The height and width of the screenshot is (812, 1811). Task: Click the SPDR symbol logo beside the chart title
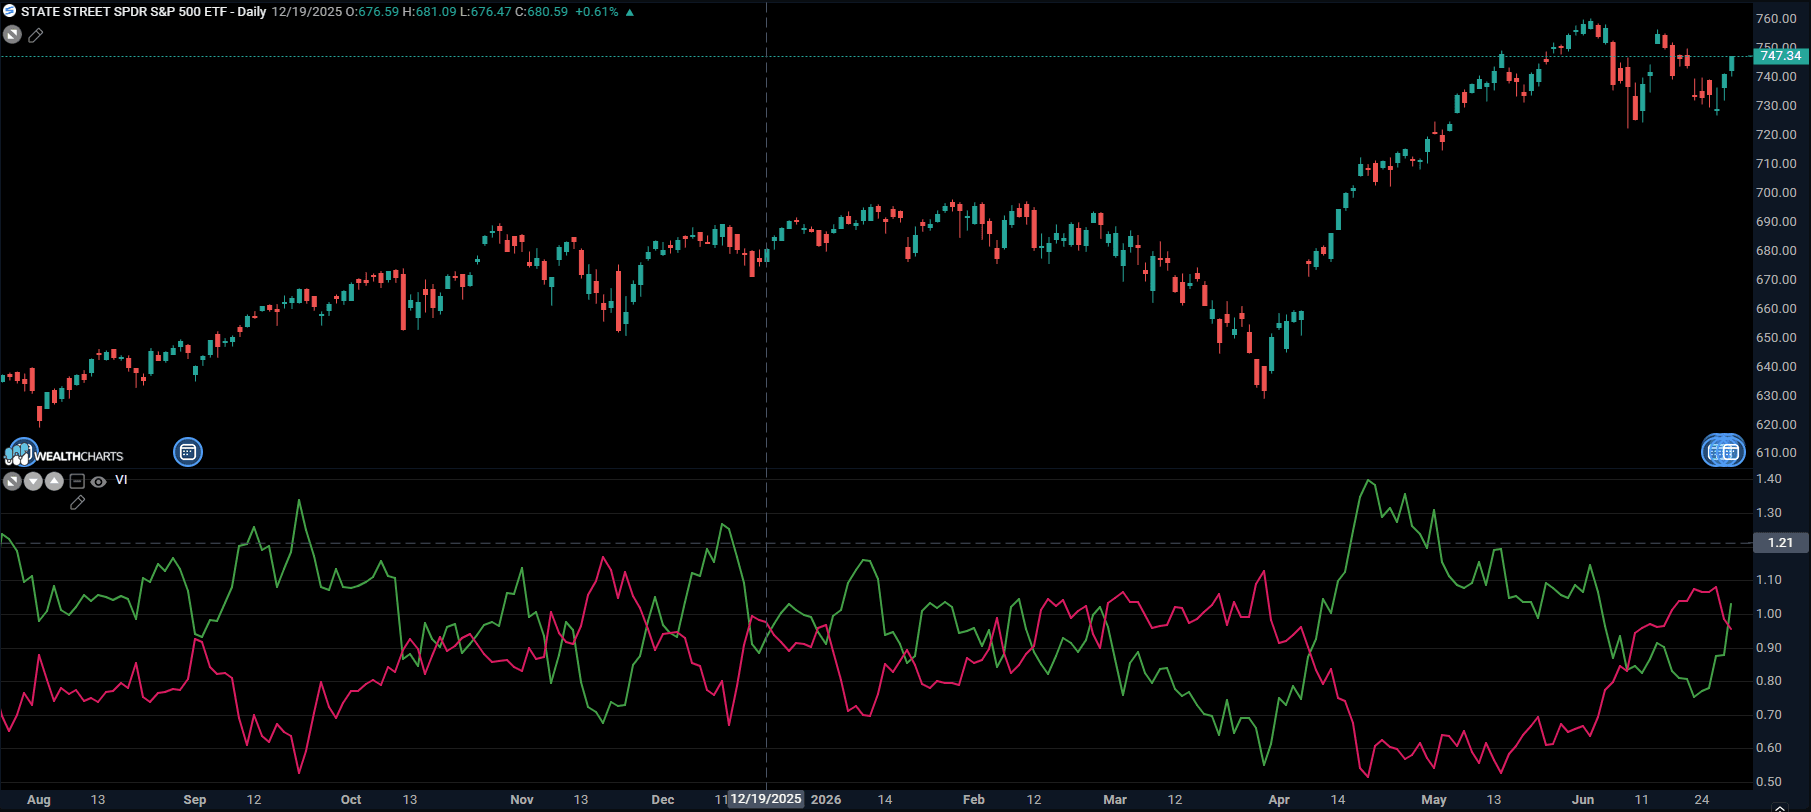(9, 11)
